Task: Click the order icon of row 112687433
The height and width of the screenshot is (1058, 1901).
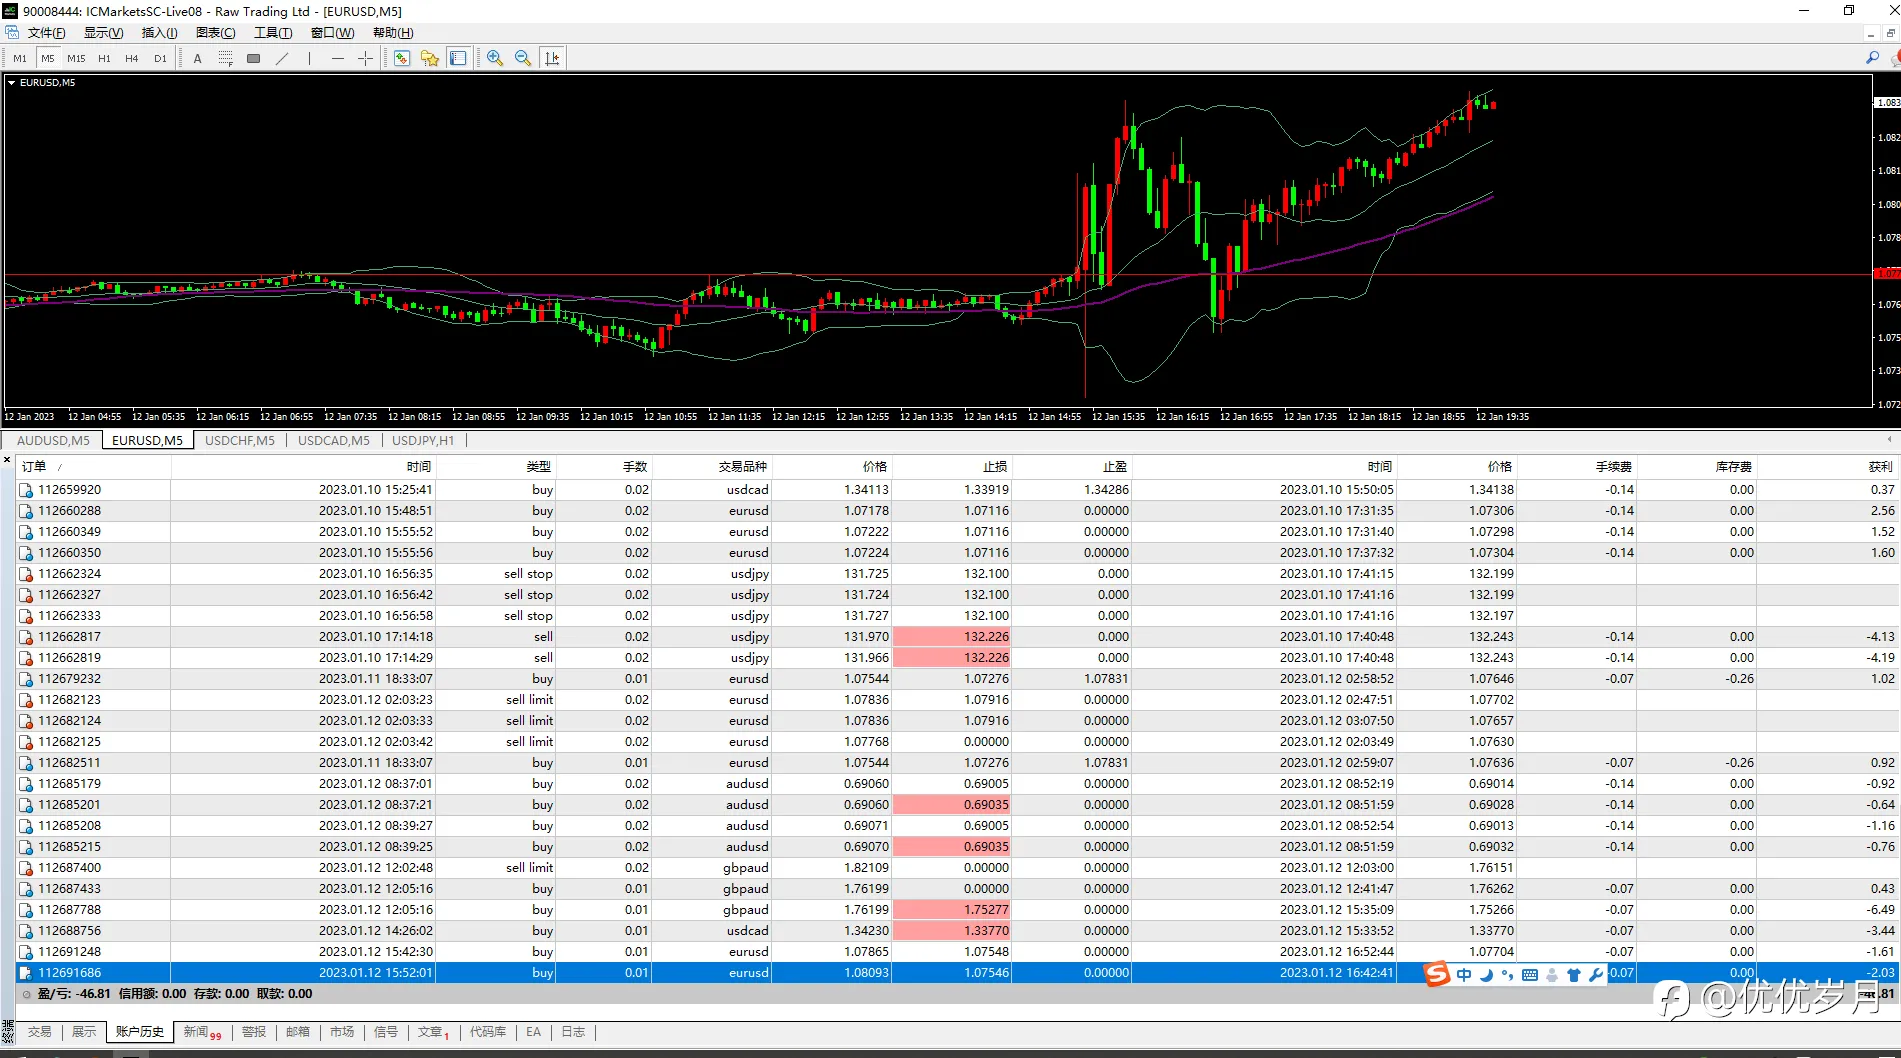Action: coord(26,889)
